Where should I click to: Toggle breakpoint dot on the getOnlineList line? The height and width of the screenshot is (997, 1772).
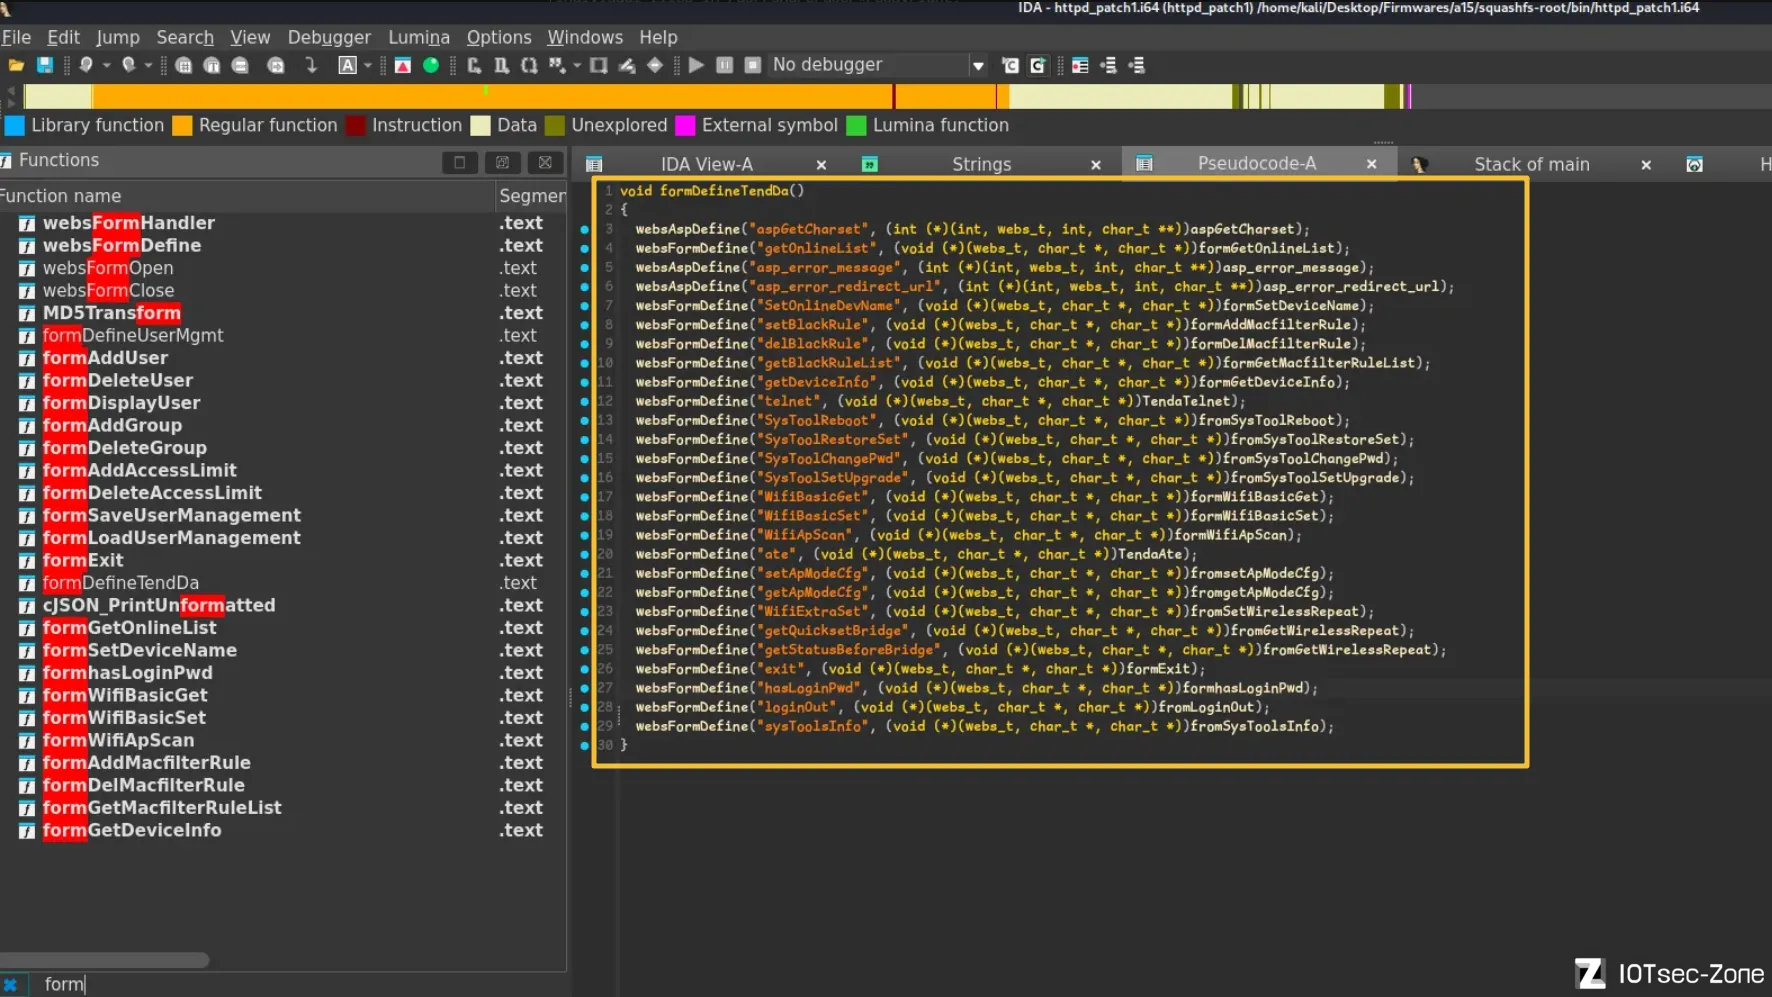point(585,248)
